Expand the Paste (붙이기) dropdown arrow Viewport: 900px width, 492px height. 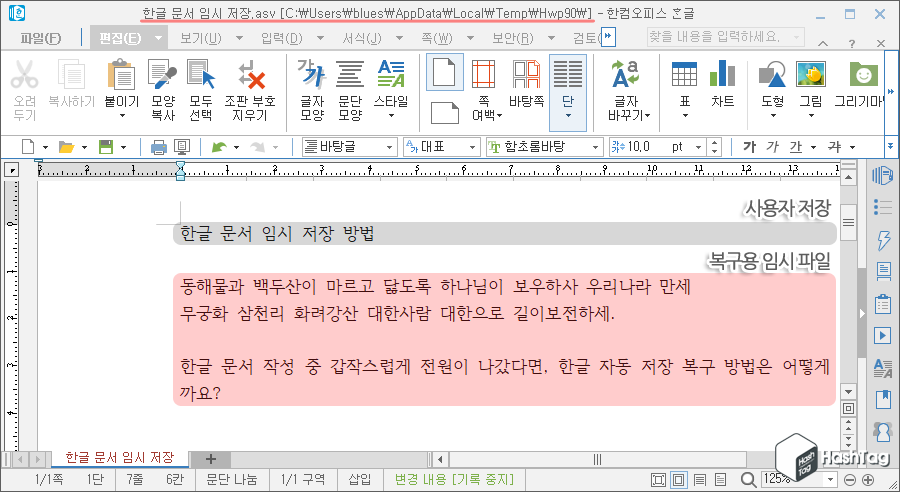(x=122, y=116)
